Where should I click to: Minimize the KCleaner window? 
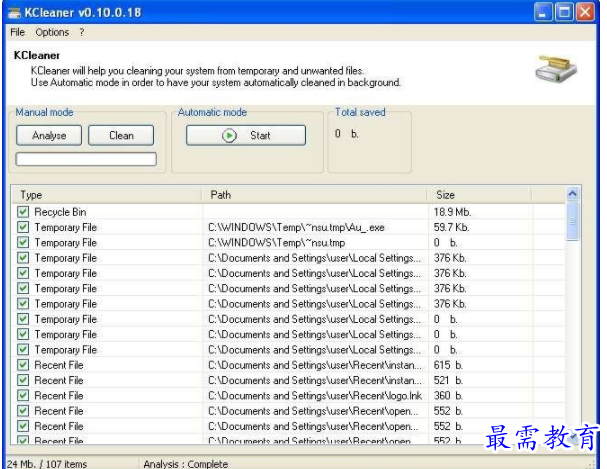[543, 12]
